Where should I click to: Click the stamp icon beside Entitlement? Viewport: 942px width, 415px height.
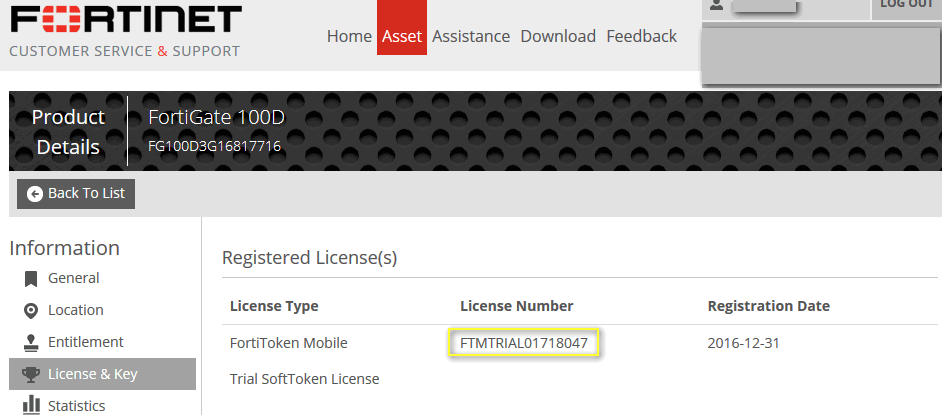(31, 342)
